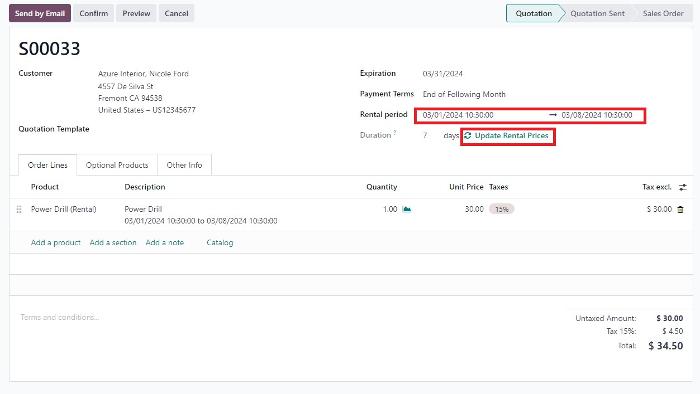
Task: Click the forecast chart icon next to quantity
Action: pyautogui.click(x=407, y=209)
